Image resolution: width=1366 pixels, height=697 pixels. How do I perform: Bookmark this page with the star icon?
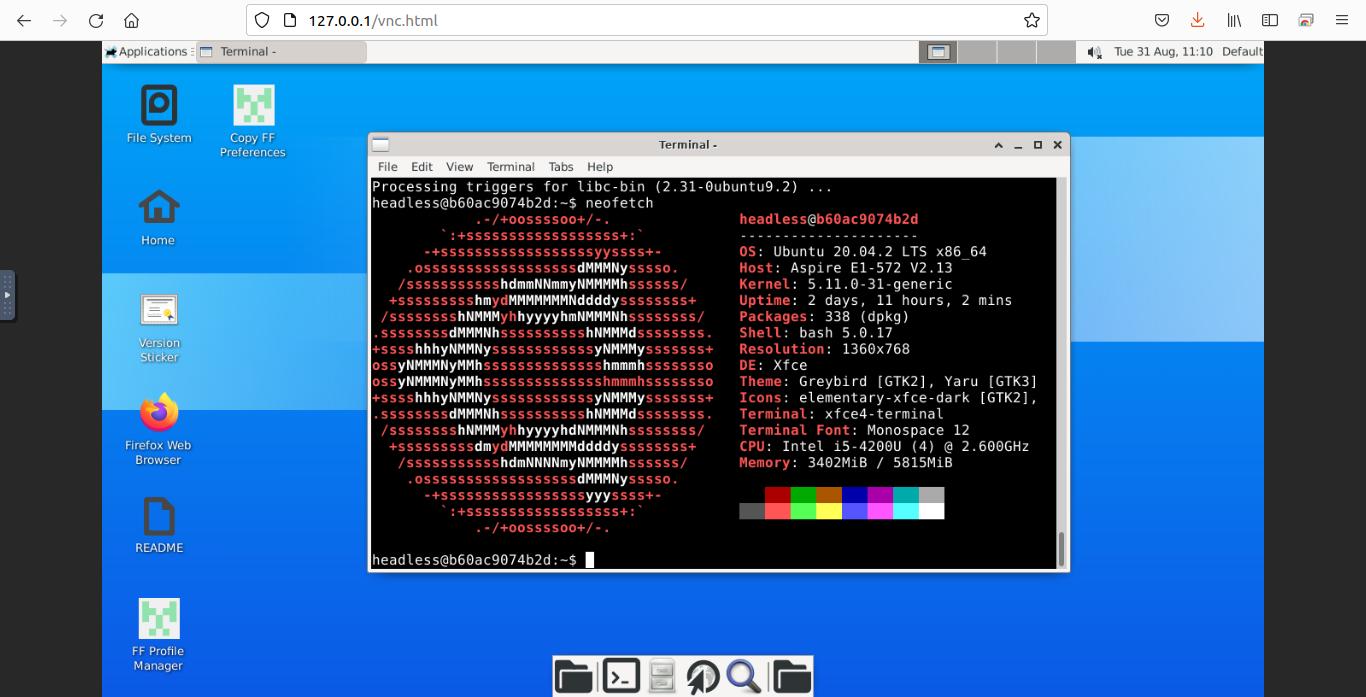click(1032, 20)
